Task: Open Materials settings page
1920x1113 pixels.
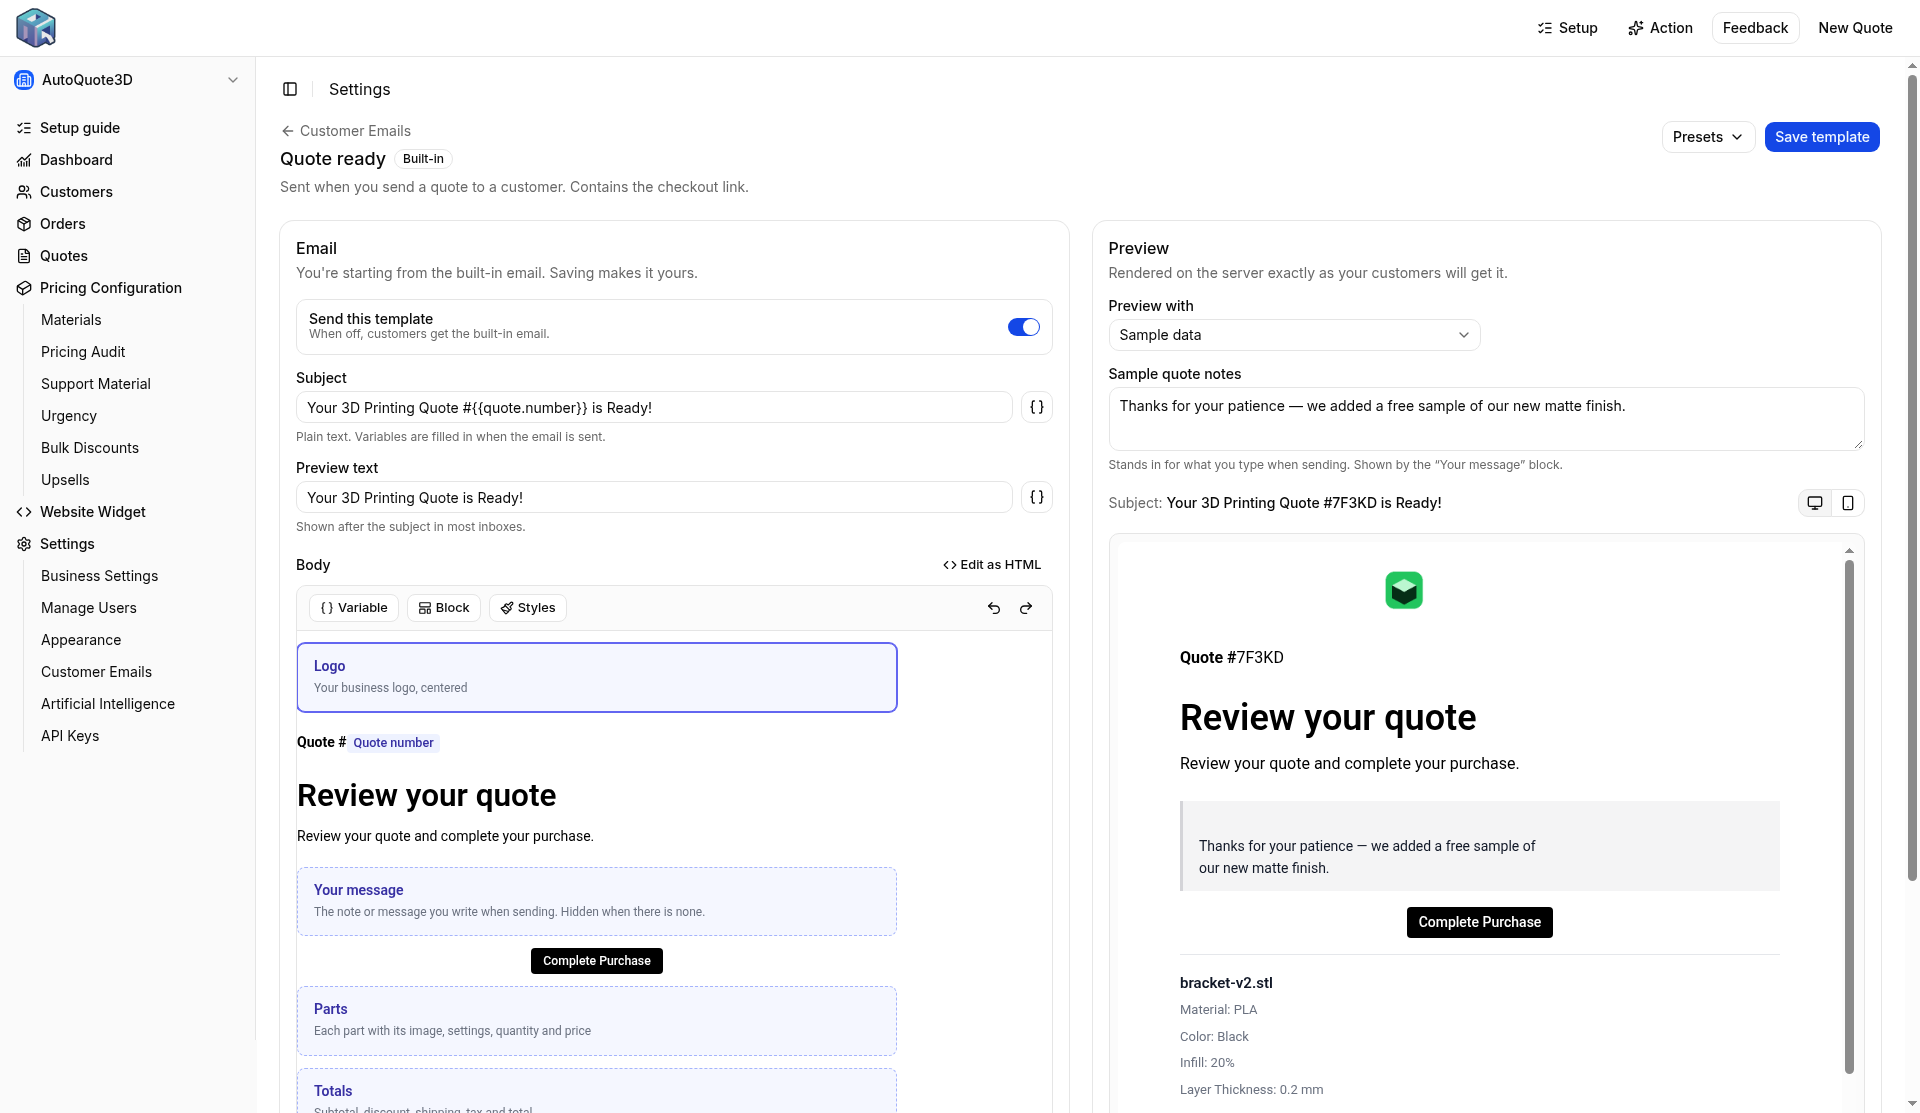Action: [71, 320]
